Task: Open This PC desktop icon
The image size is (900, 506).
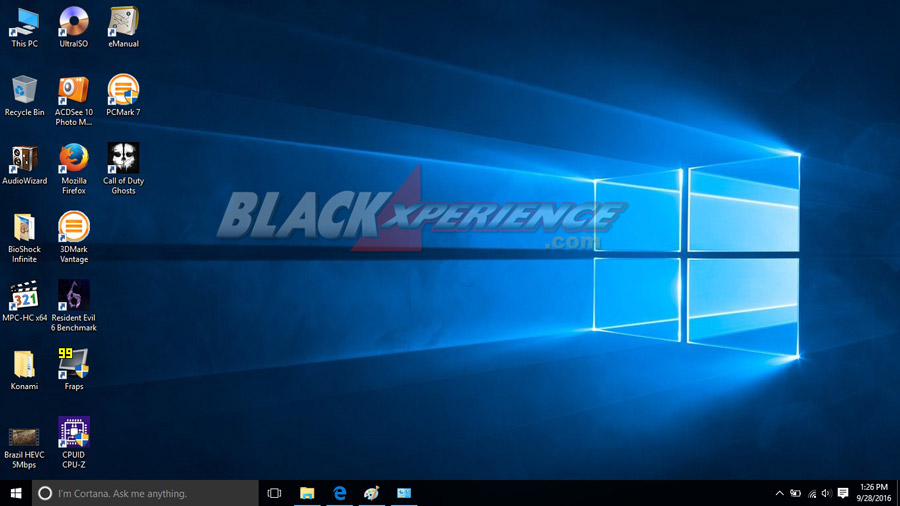Action: (x=25, y=27)
